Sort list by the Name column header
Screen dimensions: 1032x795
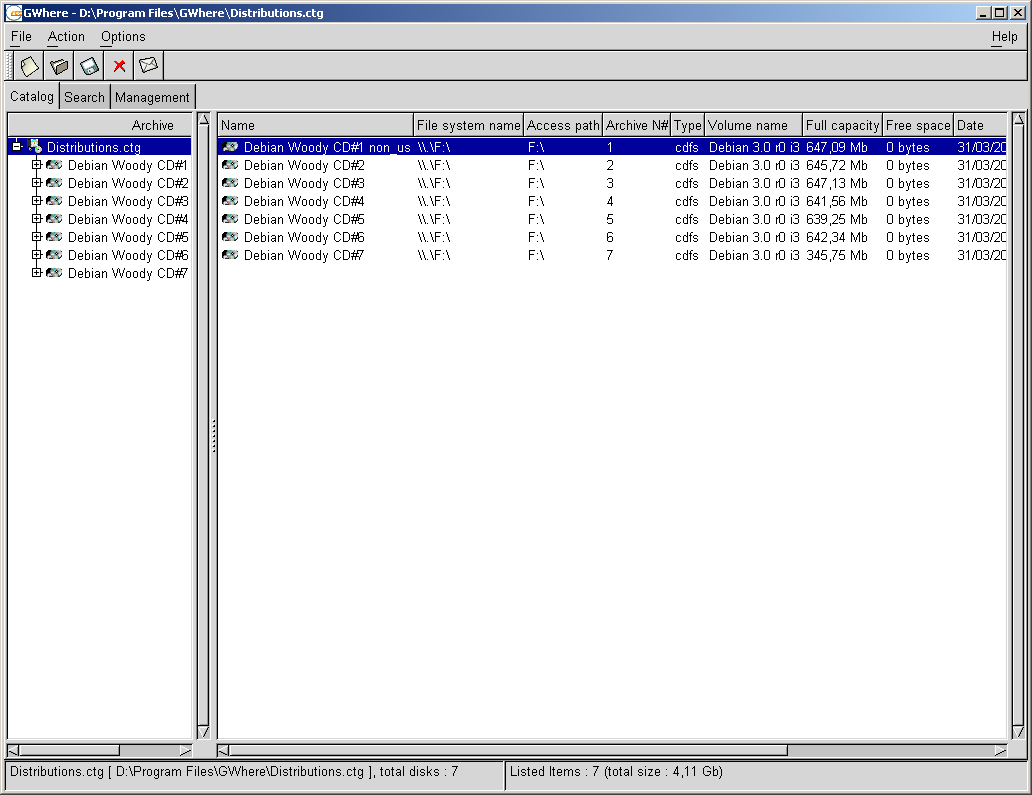coord(315,125)
